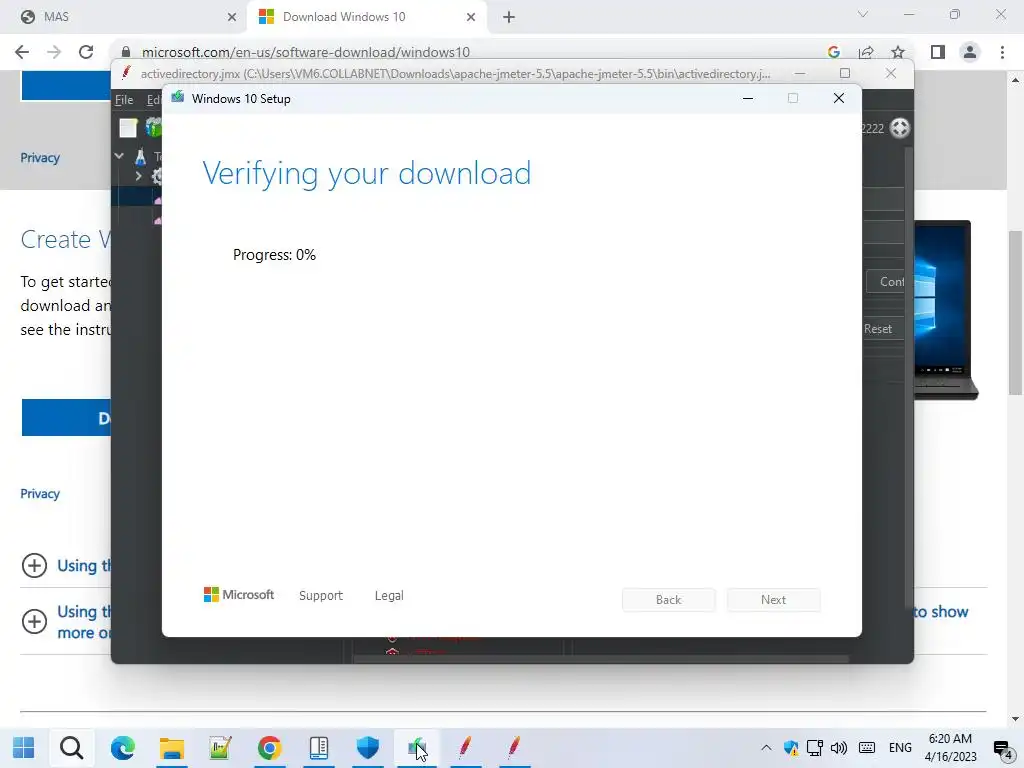Click the Legal link in Windows 10 Setup
1024x768 pixels.
pyautogui.click(x=389, y=596)
